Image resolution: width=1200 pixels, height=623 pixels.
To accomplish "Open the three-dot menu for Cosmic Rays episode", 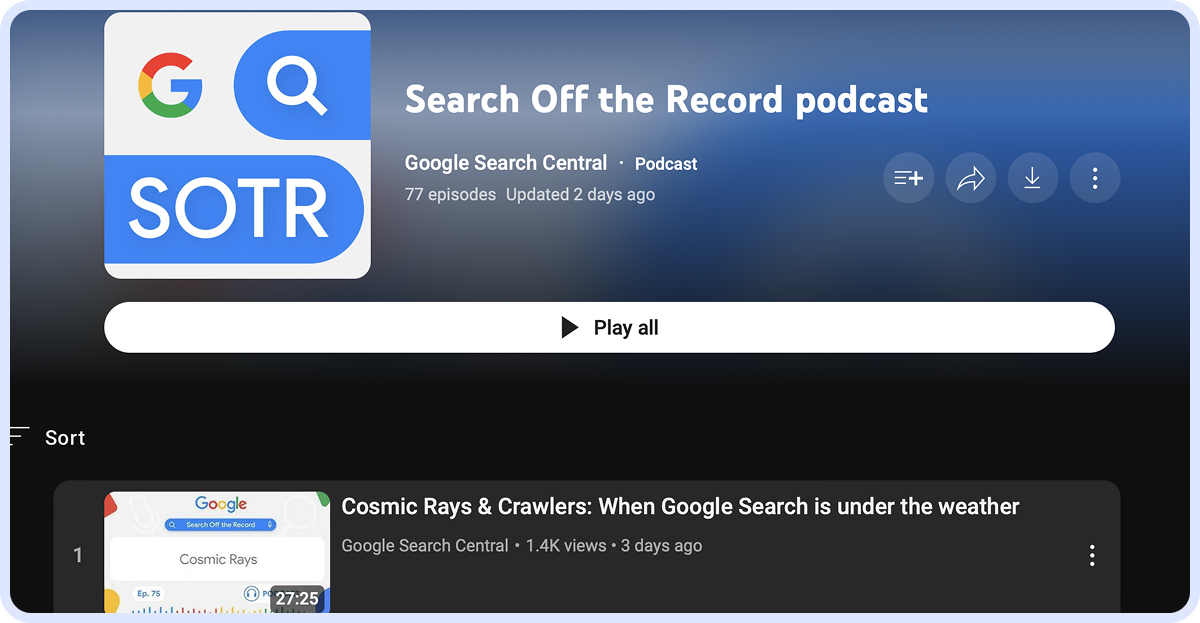I will click(1092, 555).
